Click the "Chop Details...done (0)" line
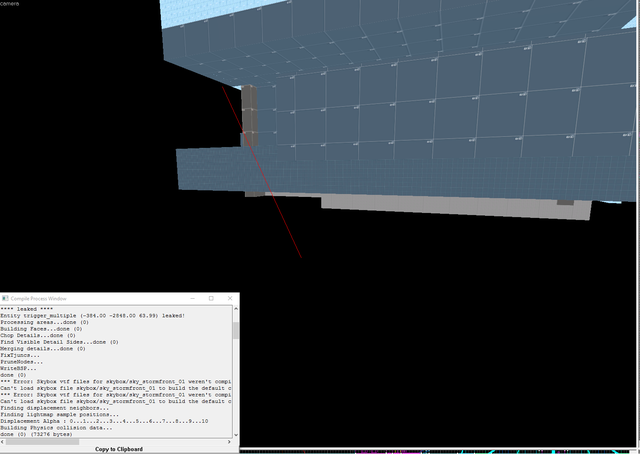The width and height of the screenshot is (640, 454). [36, 335]
